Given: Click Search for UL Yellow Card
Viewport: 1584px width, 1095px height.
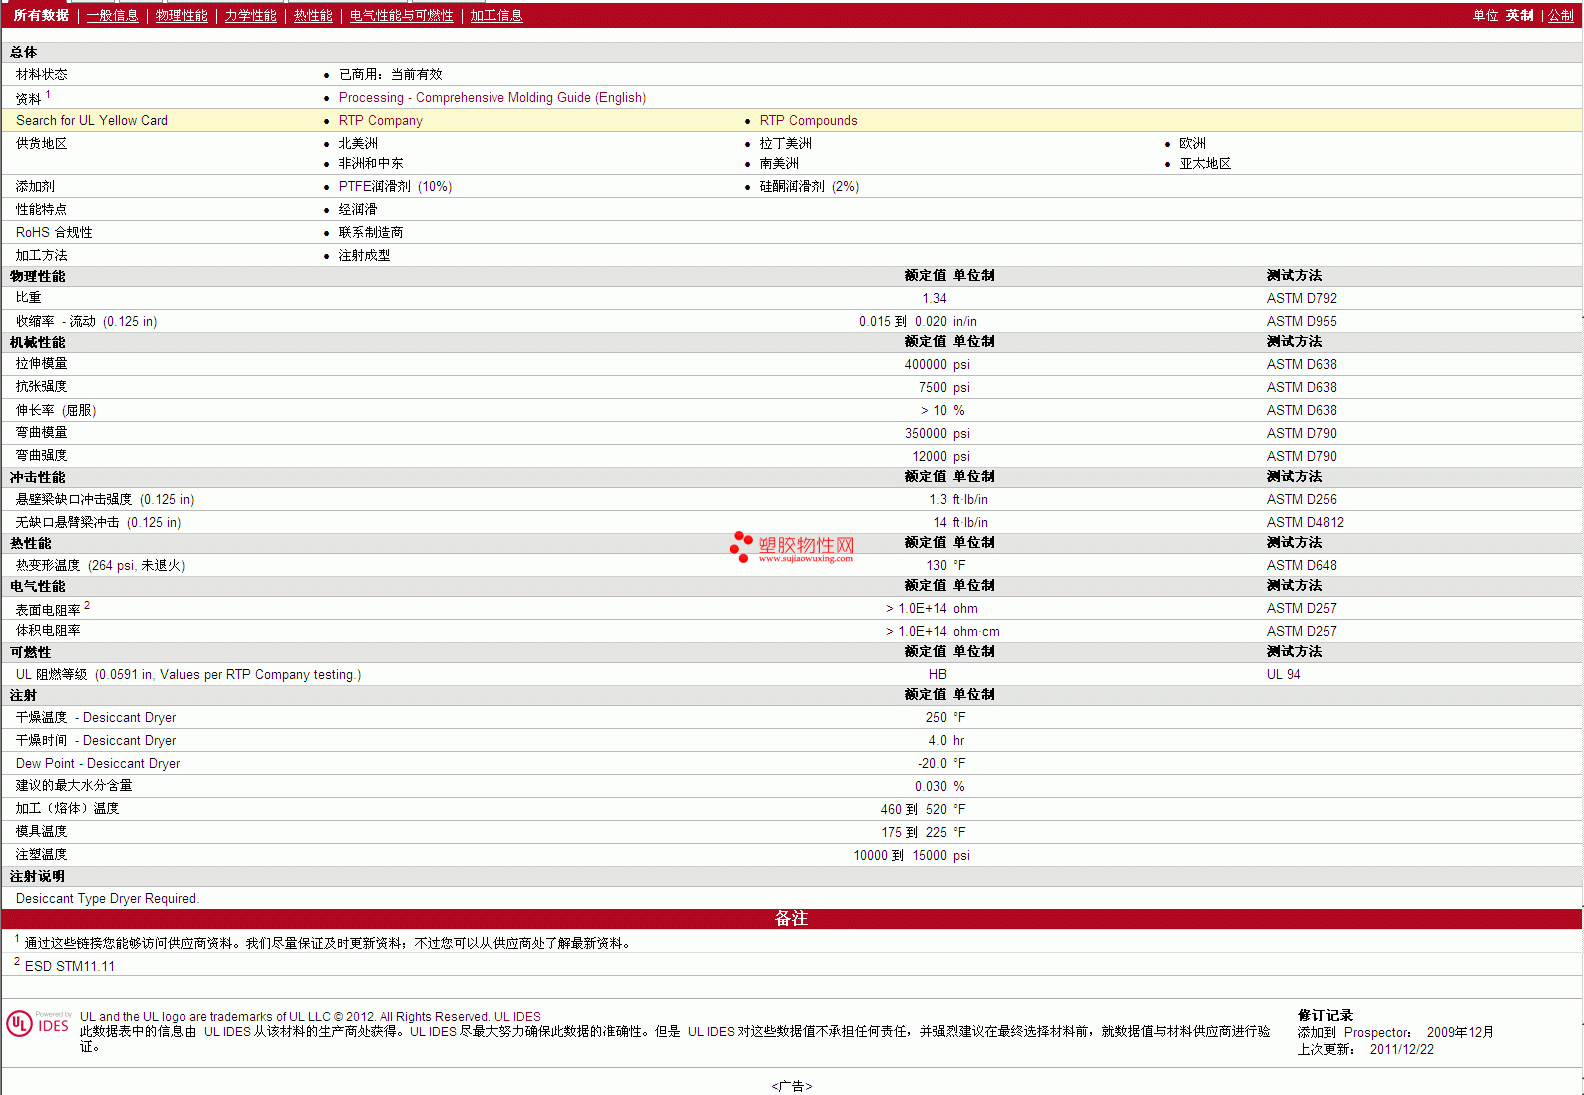Looking at the screenshot, I should click(92, 121).
